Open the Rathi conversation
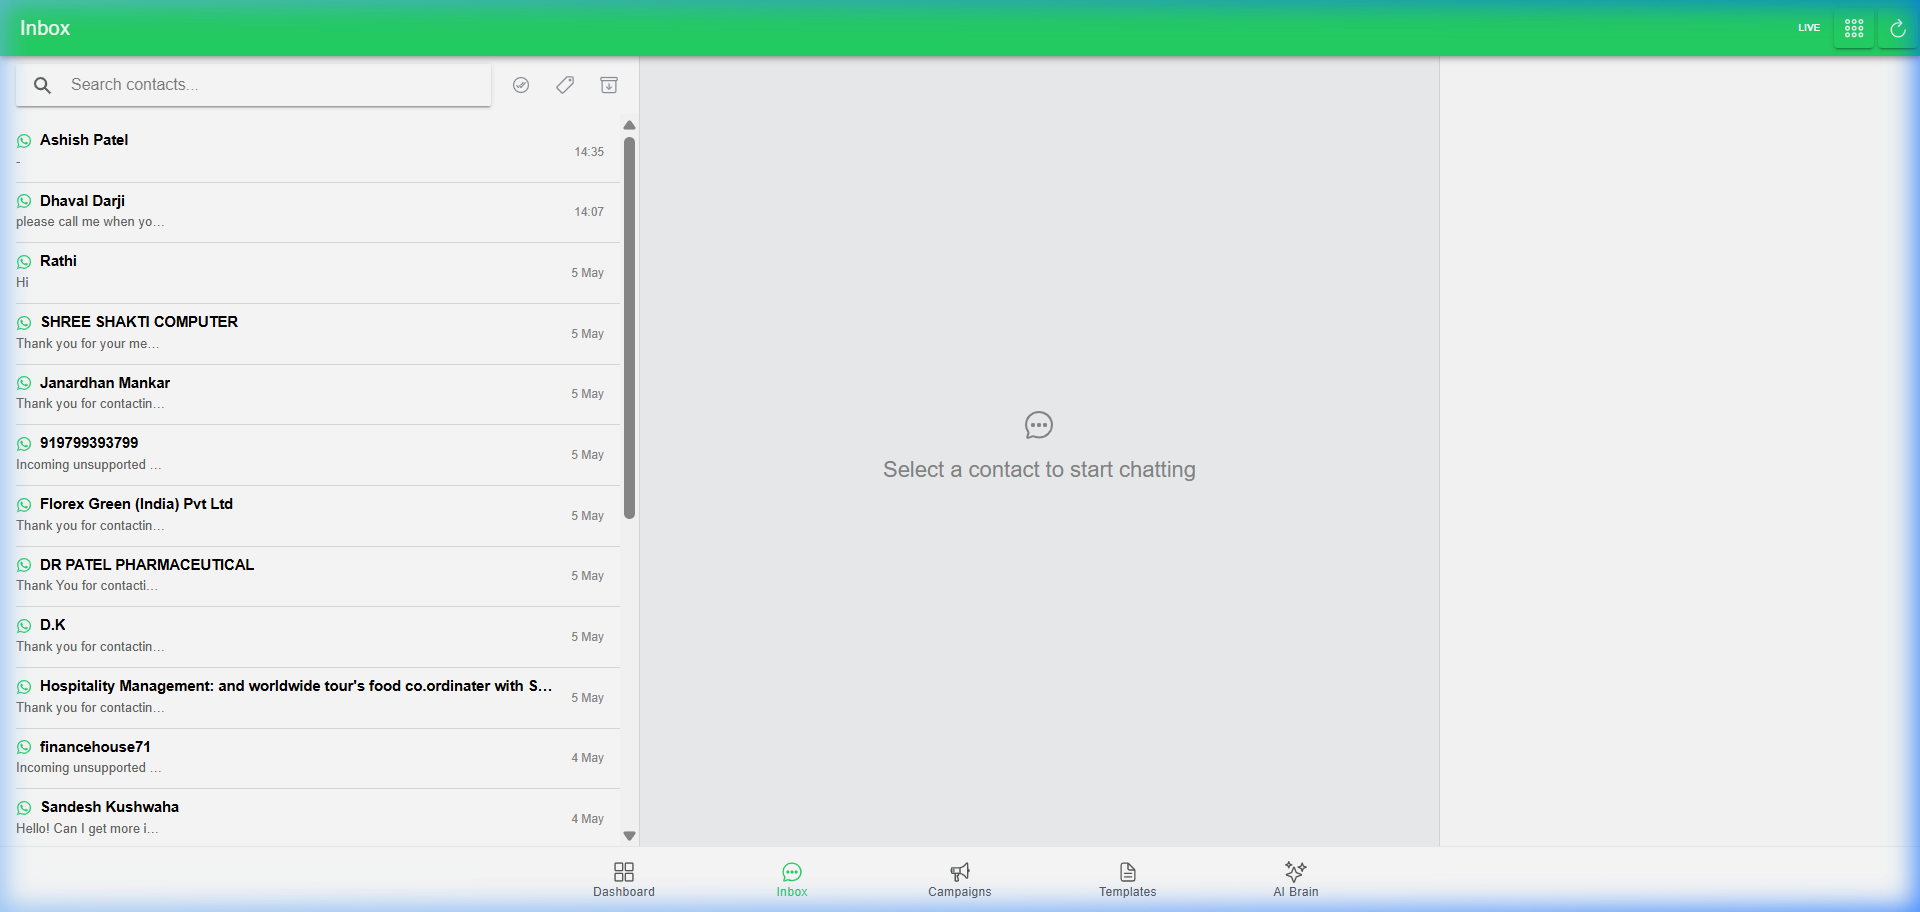 coord(318,273)
